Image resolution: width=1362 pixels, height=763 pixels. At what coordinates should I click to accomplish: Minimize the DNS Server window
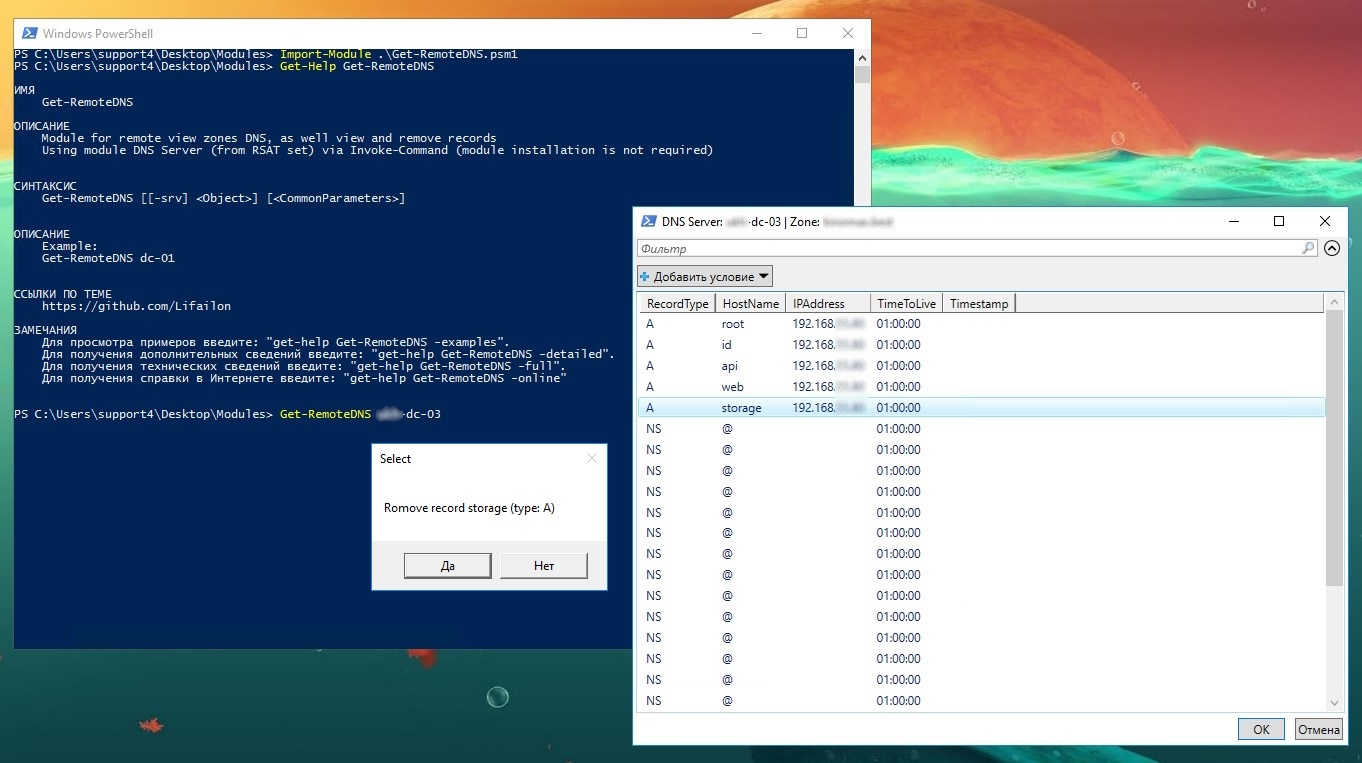point(1233,222)
